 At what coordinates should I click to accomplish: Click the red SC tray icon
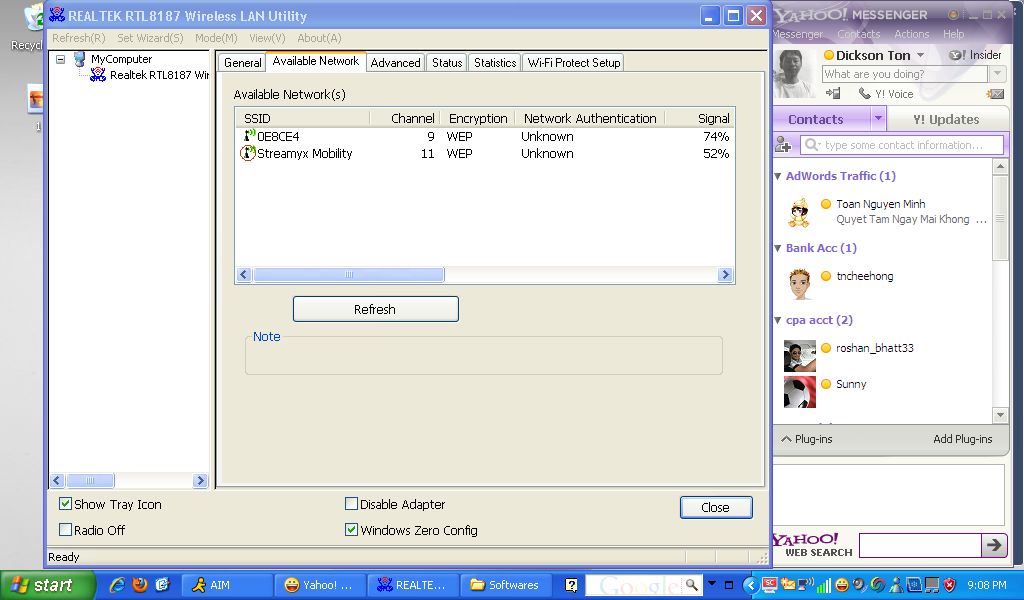(x=770, y=585)
